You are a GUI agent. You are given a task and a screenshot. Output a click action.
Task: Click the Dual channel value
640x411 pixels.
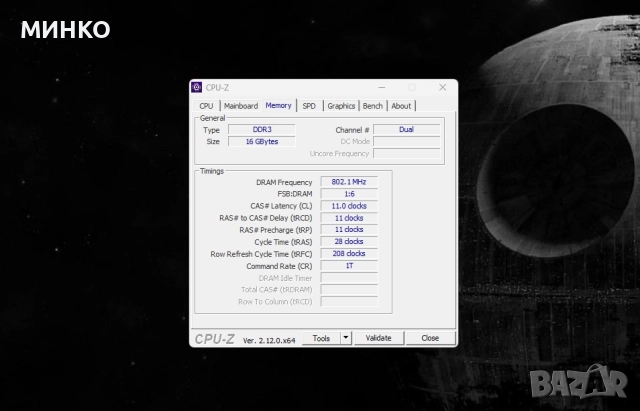(x=407, y=130)
